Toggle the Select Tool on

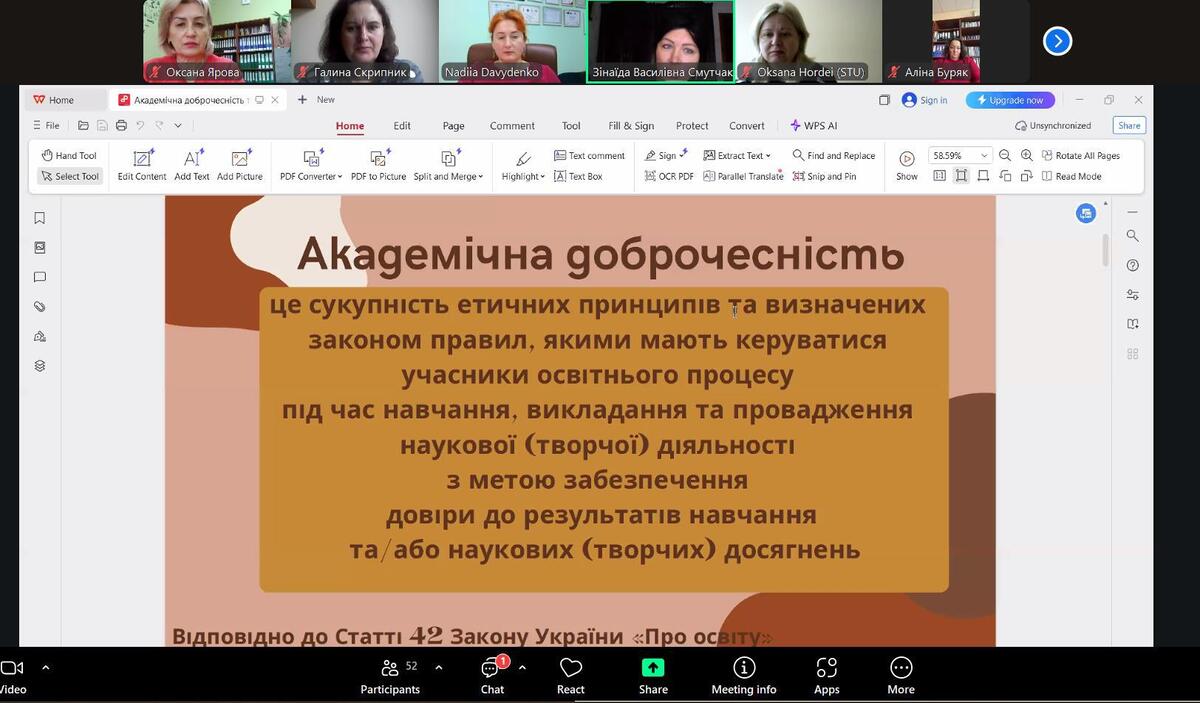click(70, 177)
